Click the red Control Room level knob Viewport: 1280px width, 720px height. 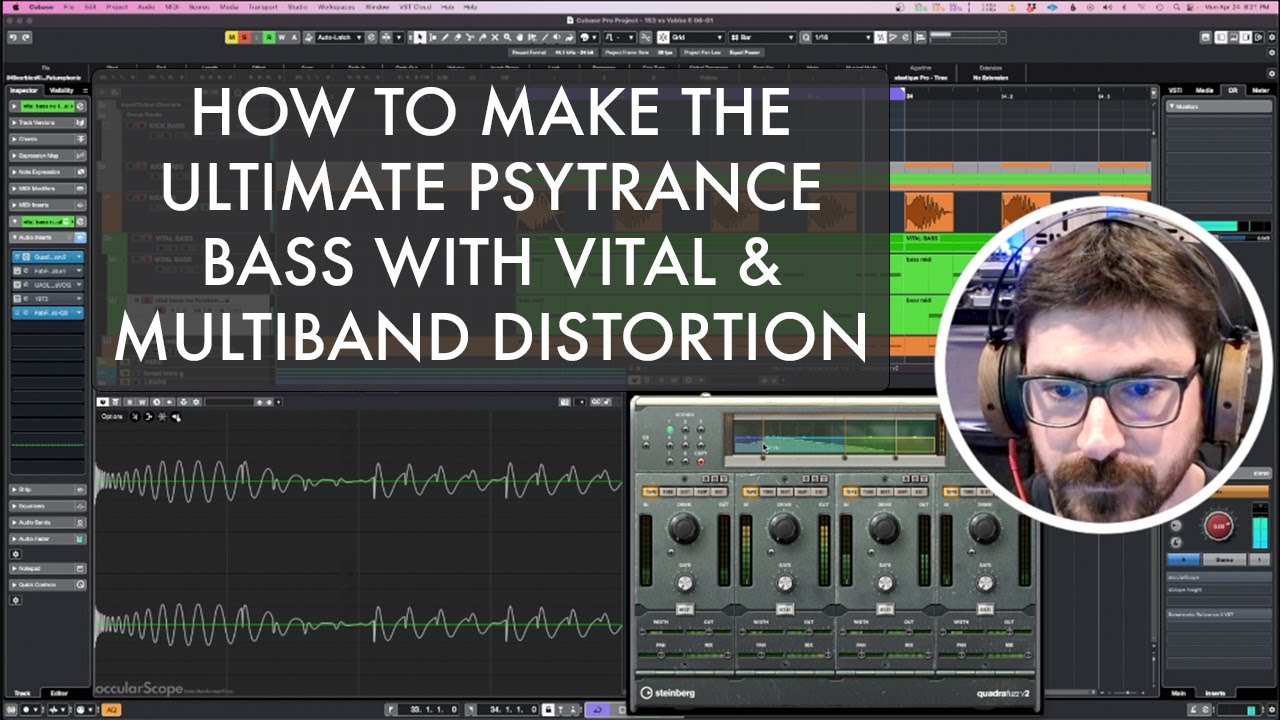pos(1218,526)
